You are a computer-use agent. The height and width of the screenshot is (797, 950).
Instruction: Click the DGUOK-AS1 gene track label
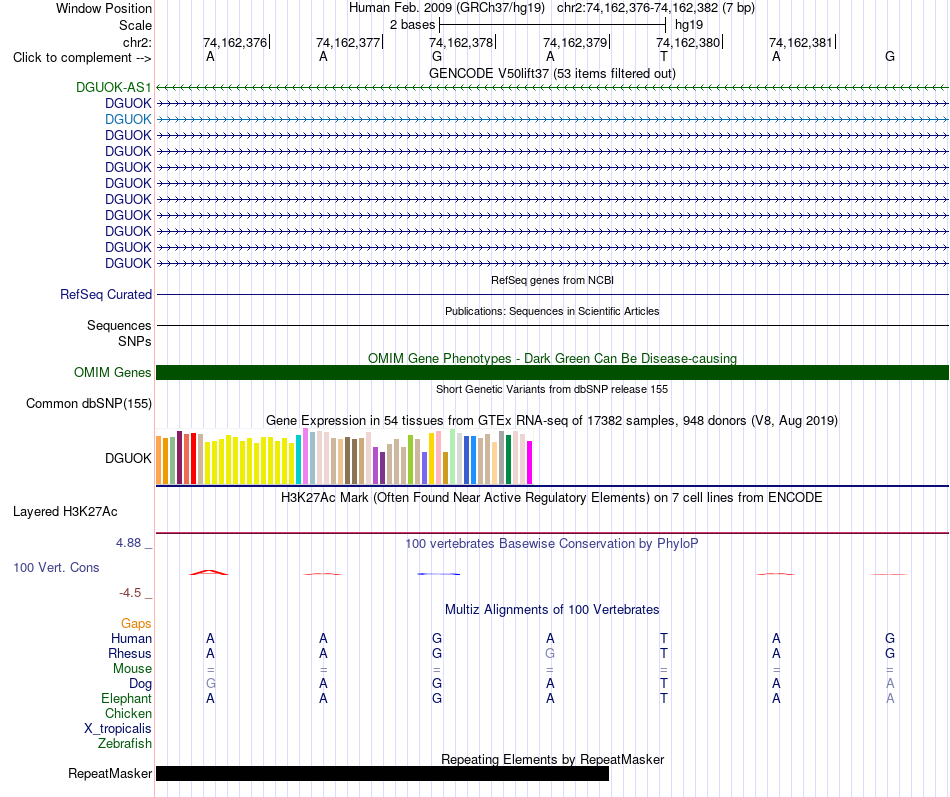113,87
